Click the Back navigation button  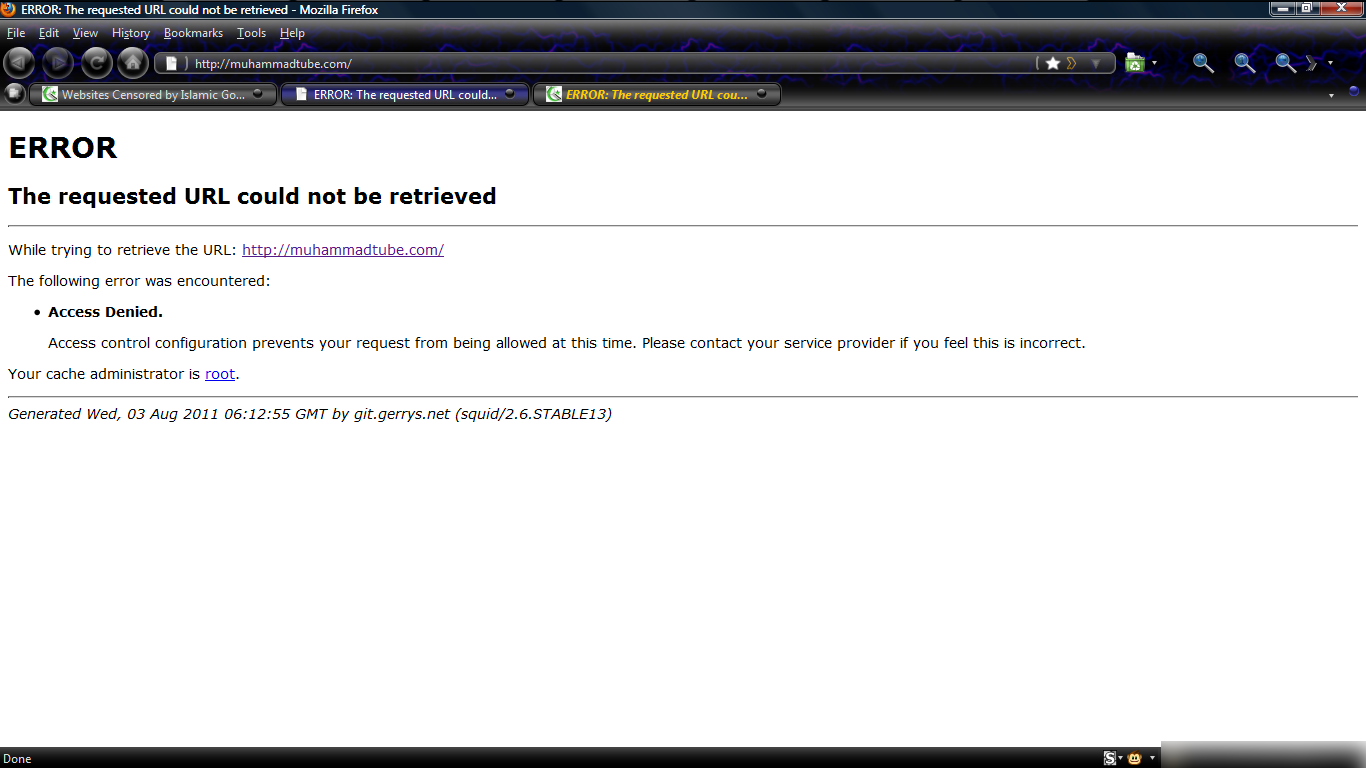tap(19, 63)
